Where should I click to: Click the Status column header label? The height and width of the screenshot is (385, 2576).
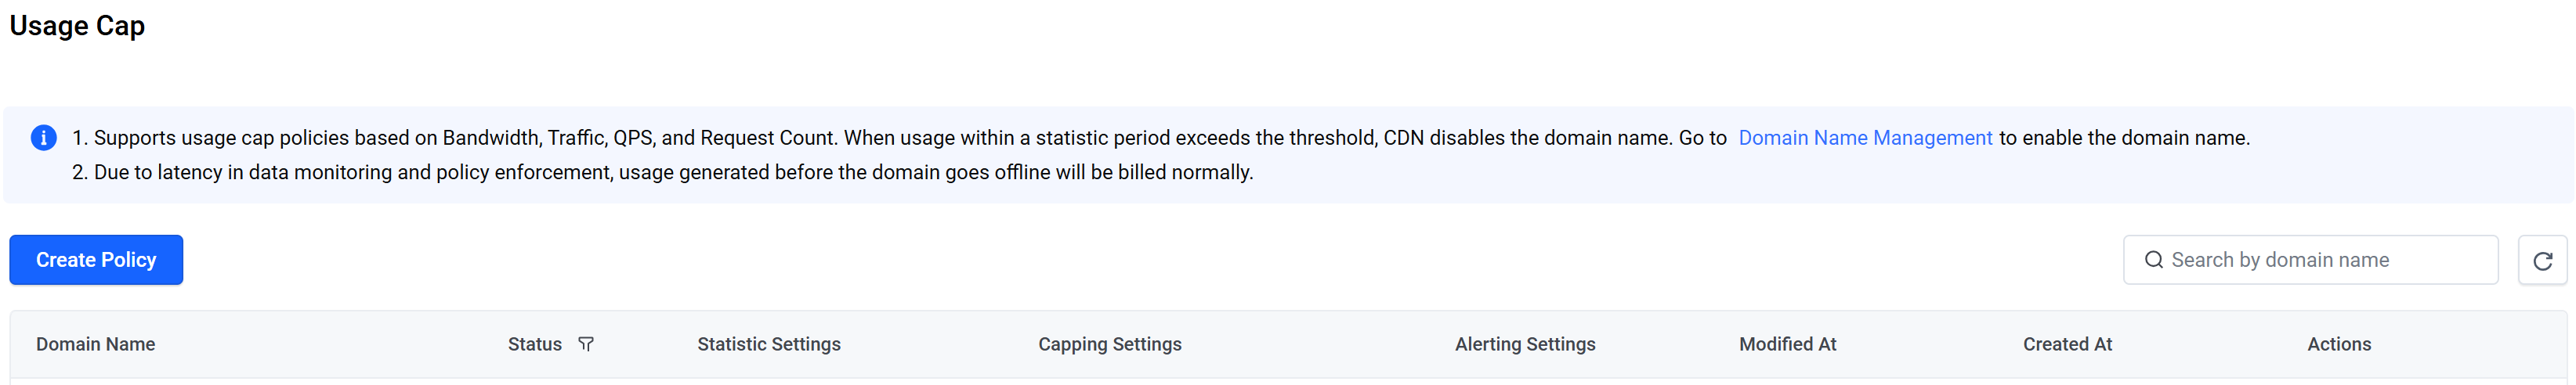pos(534,344)
